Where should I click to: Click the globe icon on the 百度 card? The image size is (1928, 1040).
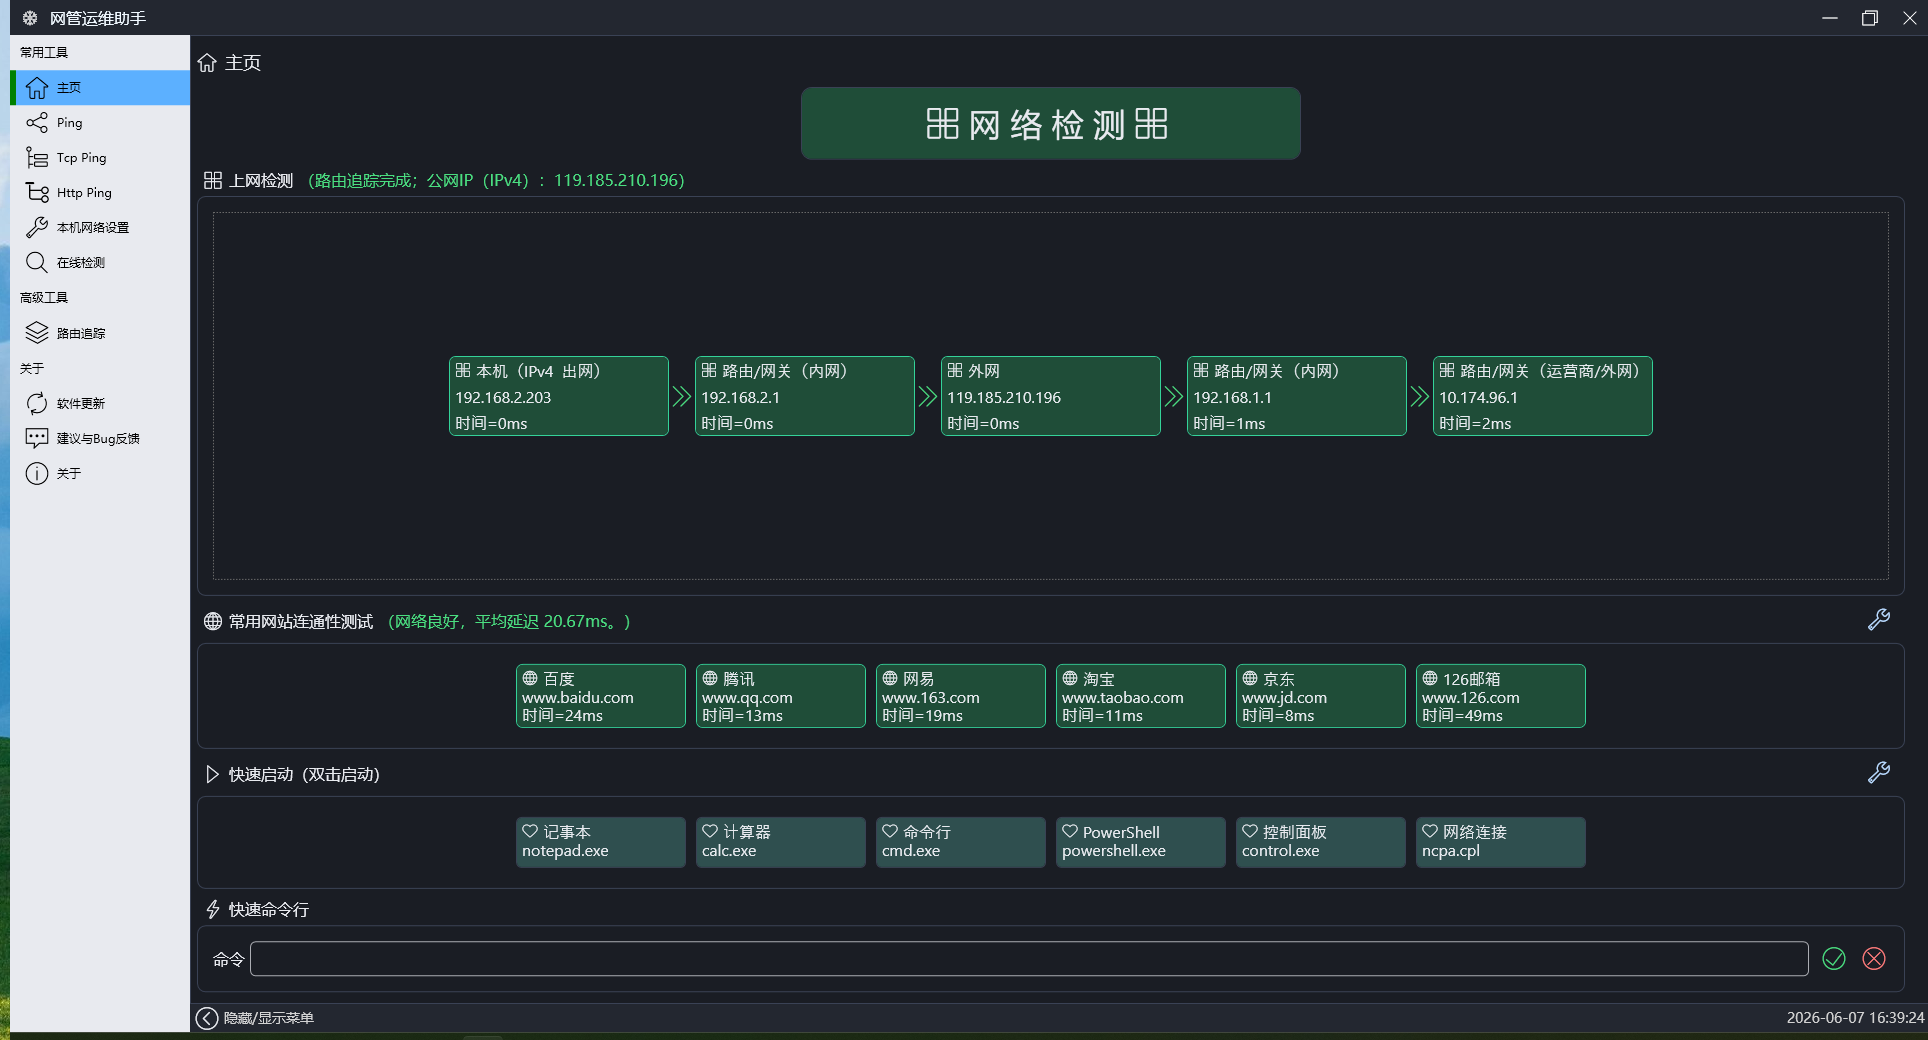click(x=530, y=678)
